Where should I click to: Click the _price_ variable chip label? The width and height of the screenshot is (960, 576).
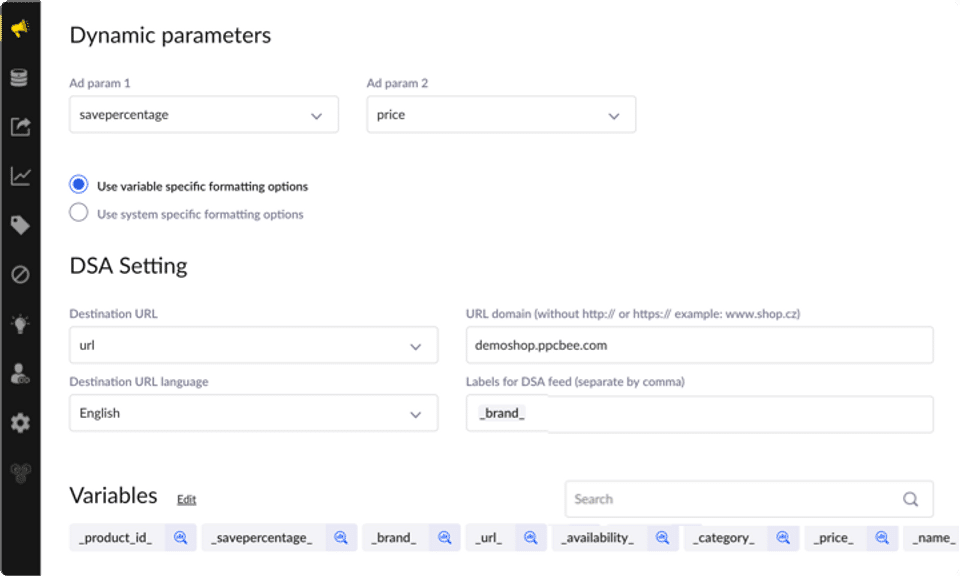coord(834,537)
